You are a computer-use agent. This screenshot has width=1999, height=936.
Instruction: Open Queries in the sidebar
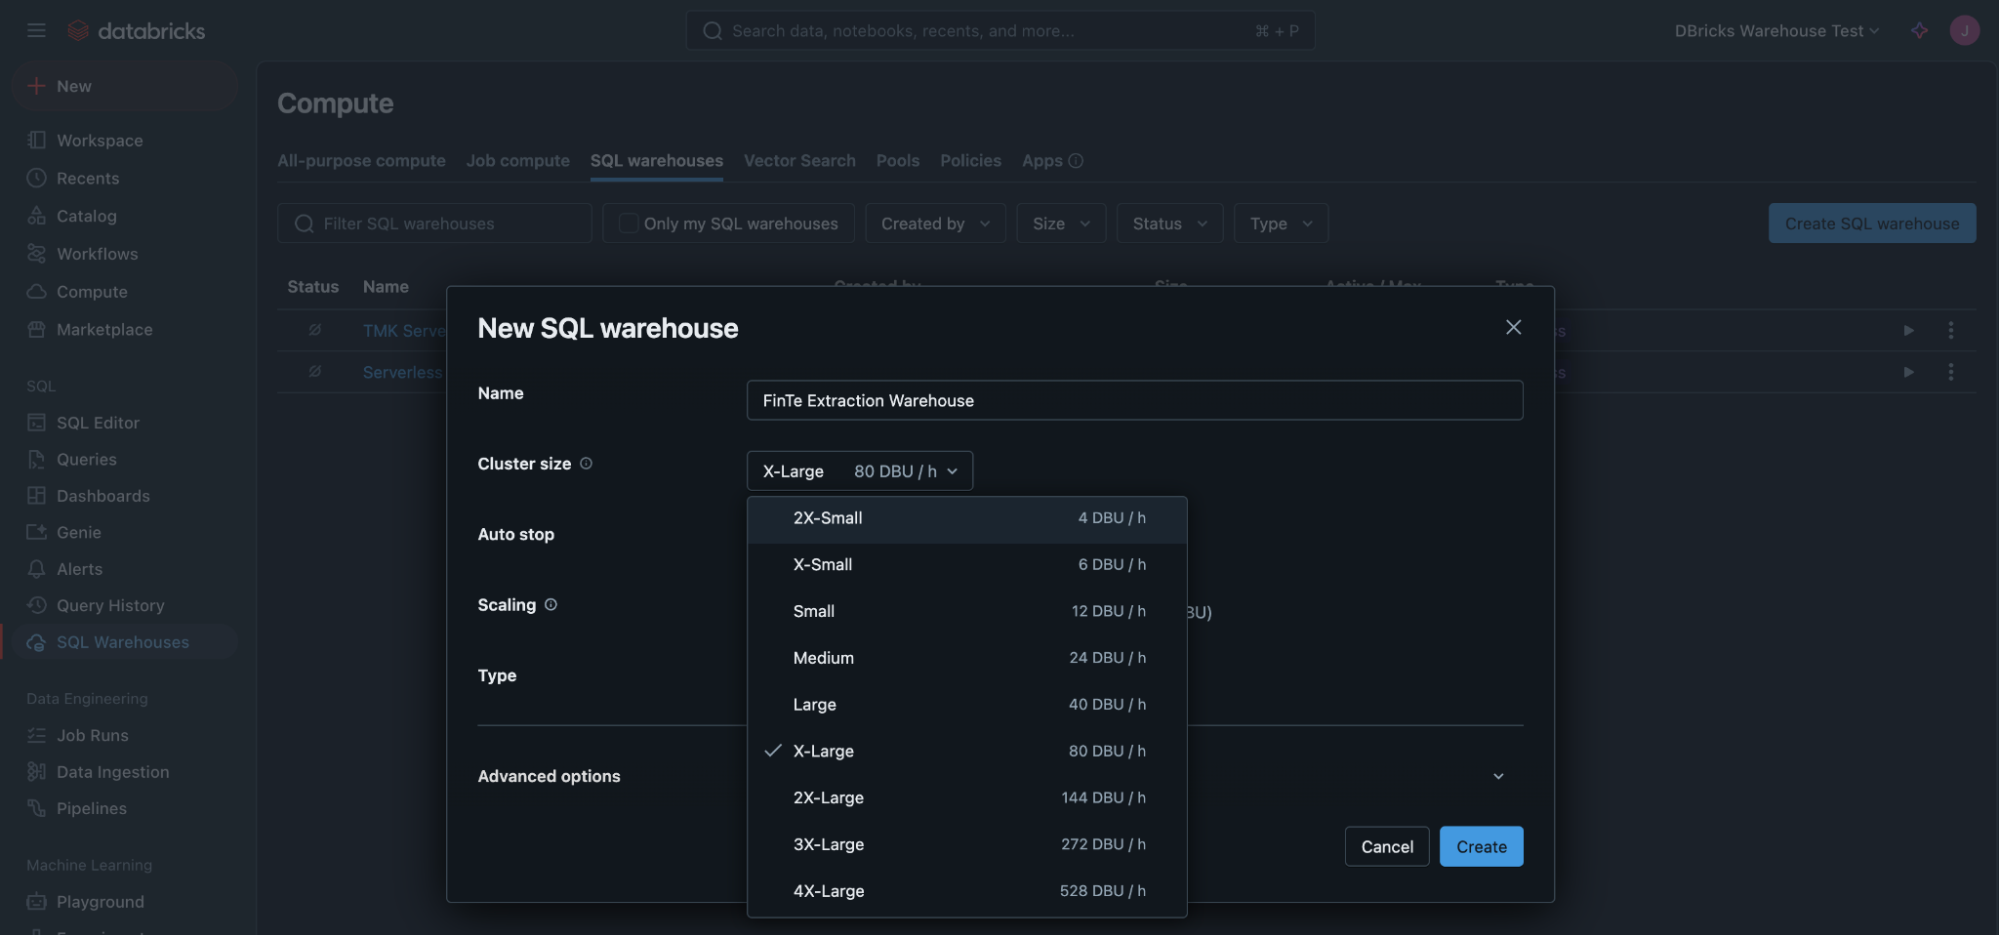pos(124,460)
